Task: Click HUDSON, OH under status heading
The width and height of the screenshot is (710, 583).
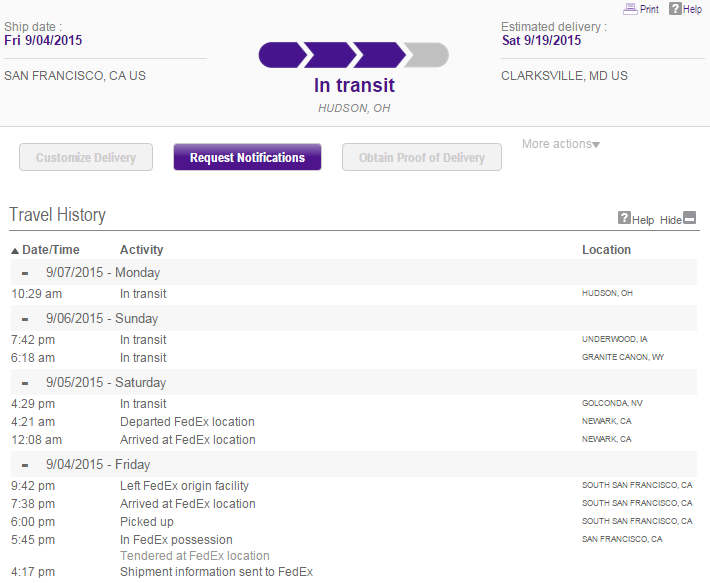Action: (354, 108)
